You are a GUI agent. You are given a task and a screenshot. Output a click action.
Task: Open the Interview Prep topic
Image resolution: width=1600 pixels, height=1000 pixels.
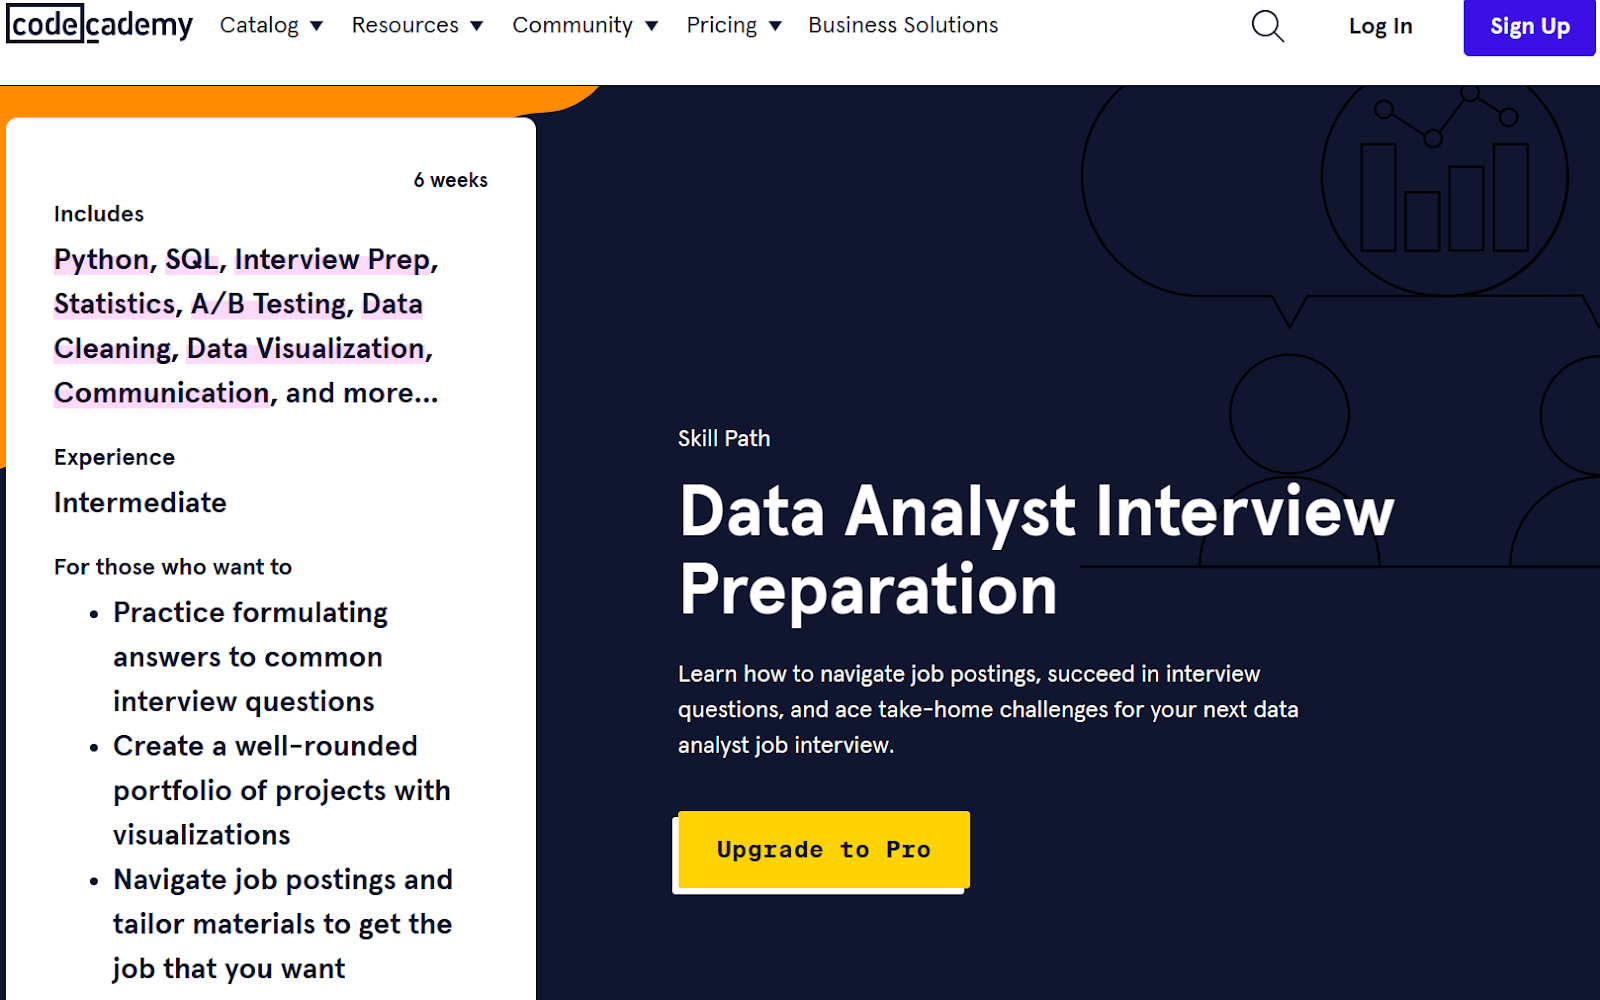pos(332,260)
